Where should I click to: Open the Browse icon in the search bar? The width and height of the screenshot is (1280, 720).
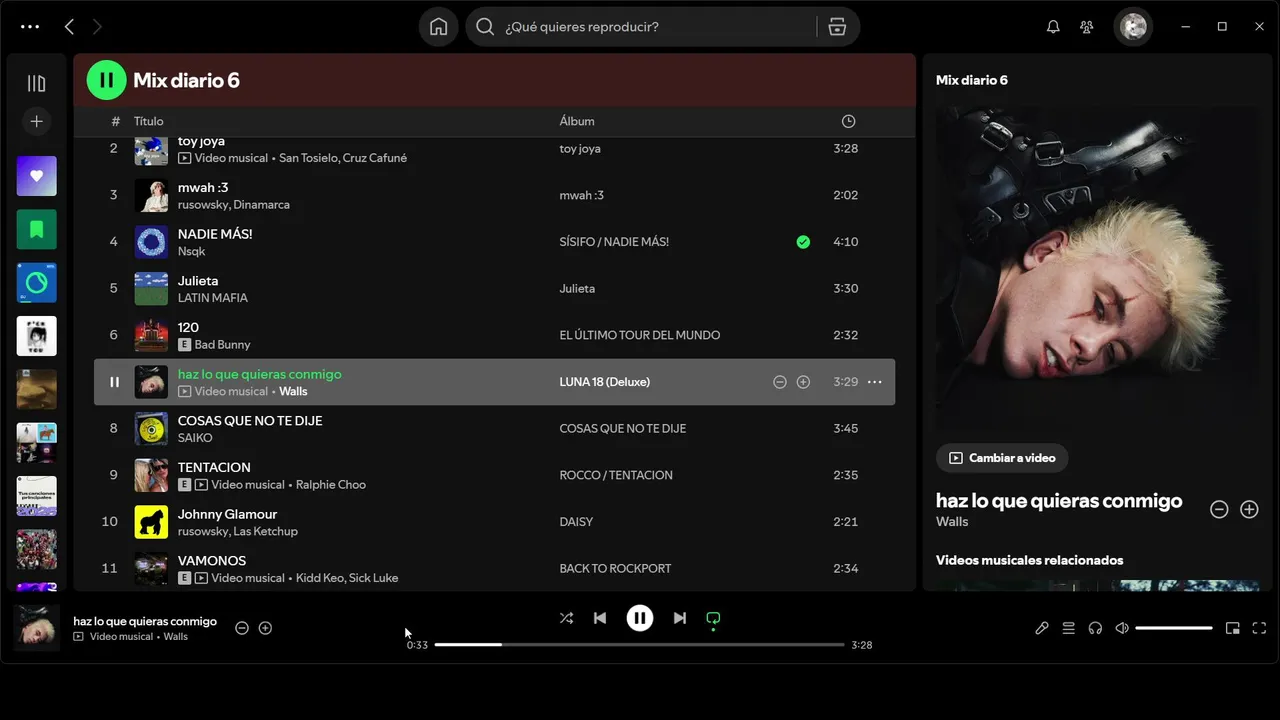pos(837,27)
